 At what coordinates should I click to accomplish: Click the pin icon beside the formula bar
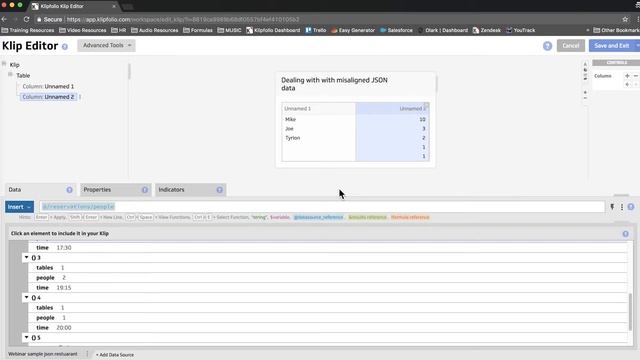[x=612, y=207]
